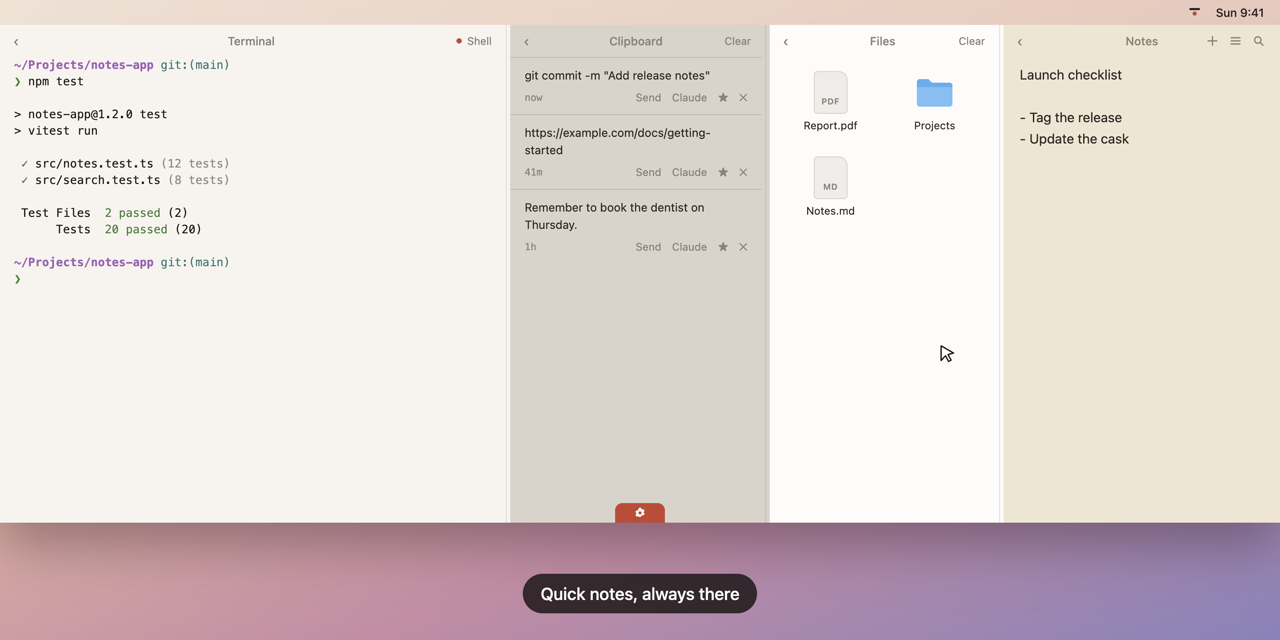
Task: Send the git commit entry to Claude
Action: pyautogui.click(x=689, y=98)
